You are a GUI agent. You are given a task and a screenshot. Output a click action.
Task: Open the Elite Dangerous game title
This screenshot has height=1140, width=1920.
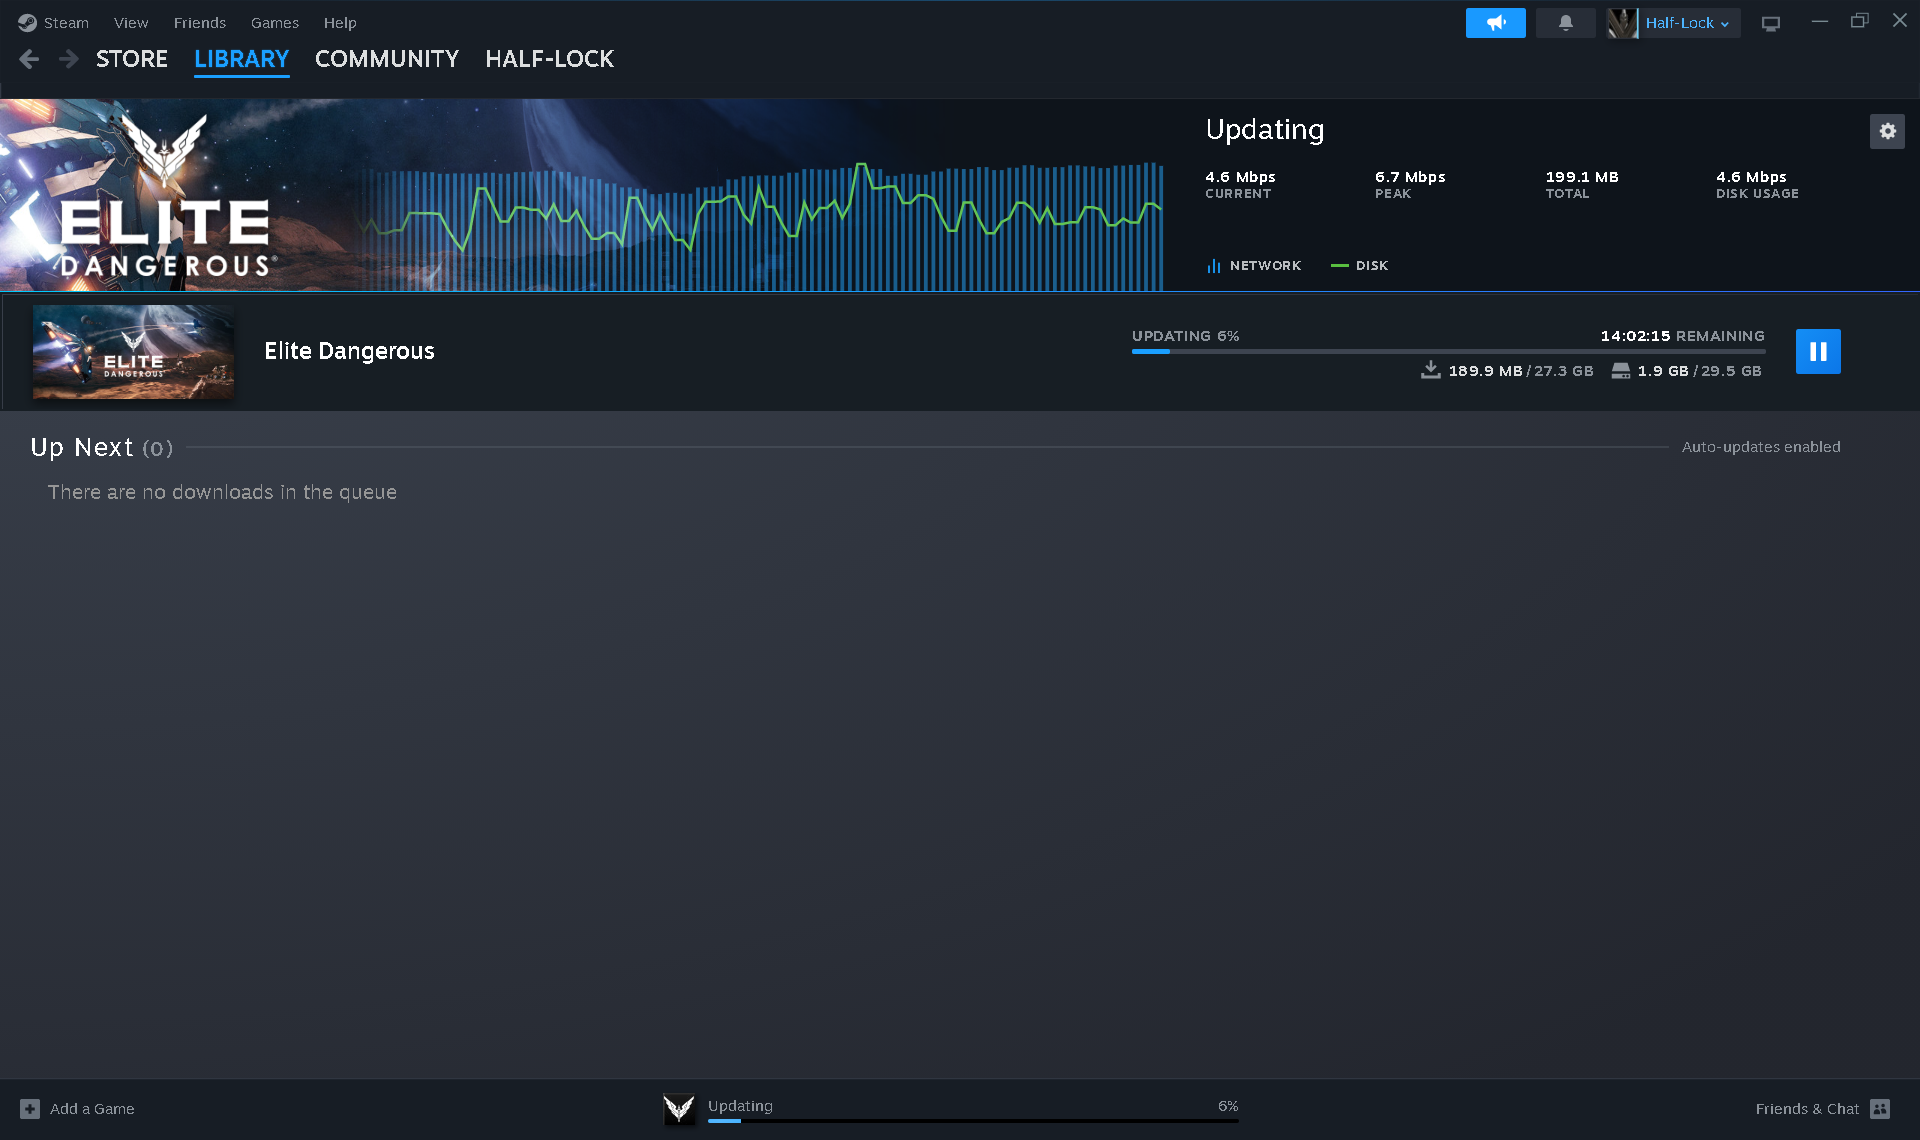point(349,351)
